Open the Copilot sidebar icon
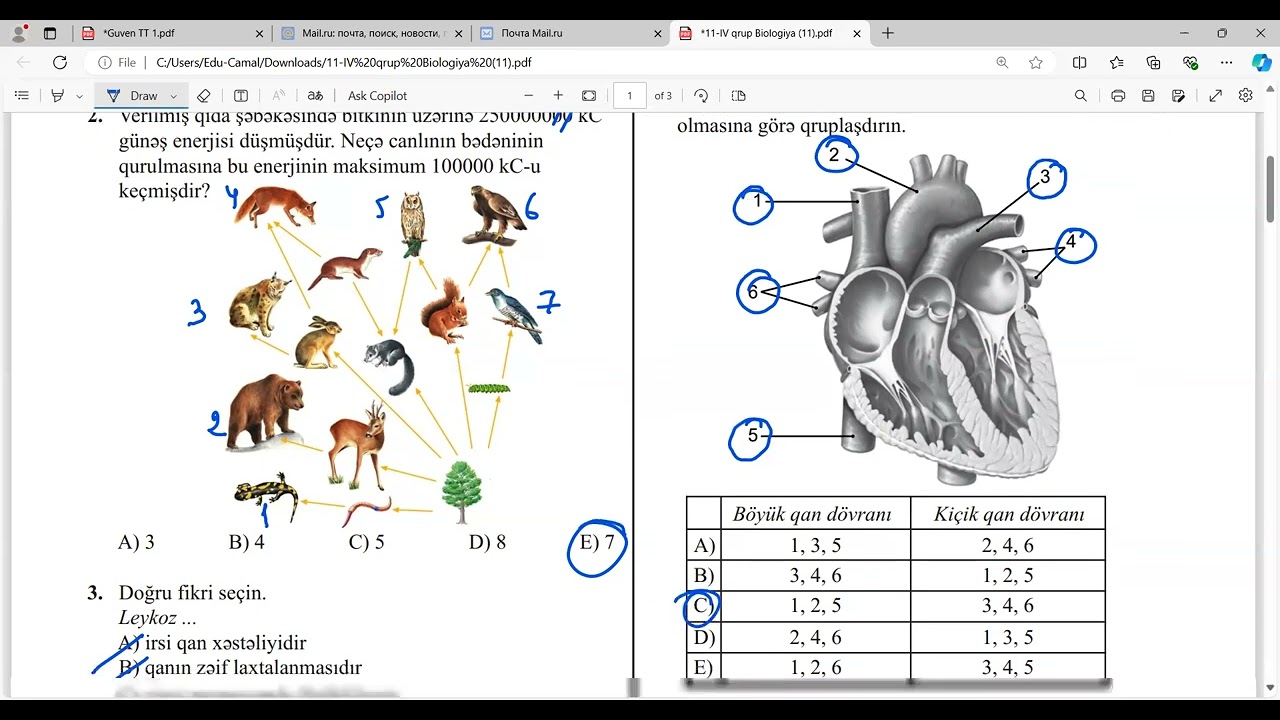 pyautogui.click(x=1261, y=62)
